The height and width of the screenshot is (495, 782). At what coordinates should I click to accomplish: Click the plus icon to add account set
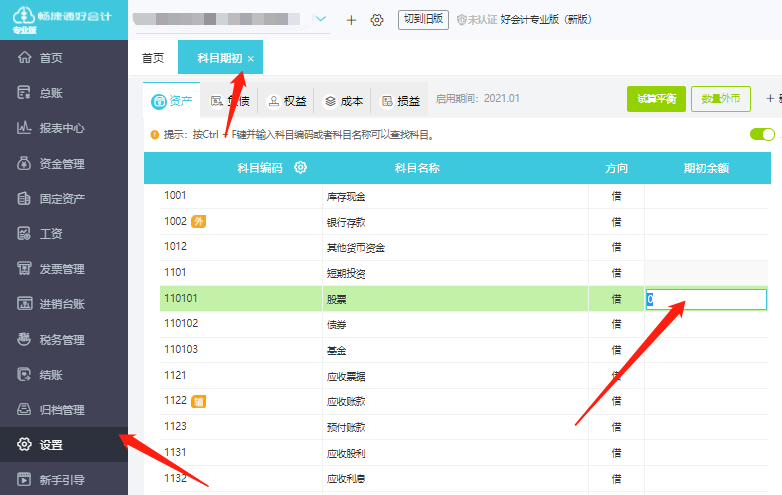(x=351, y=20)
